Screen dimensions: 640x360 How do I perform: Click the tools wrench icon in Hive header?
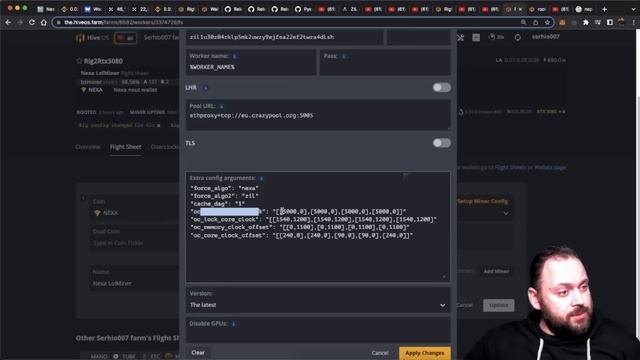[460, 38]
